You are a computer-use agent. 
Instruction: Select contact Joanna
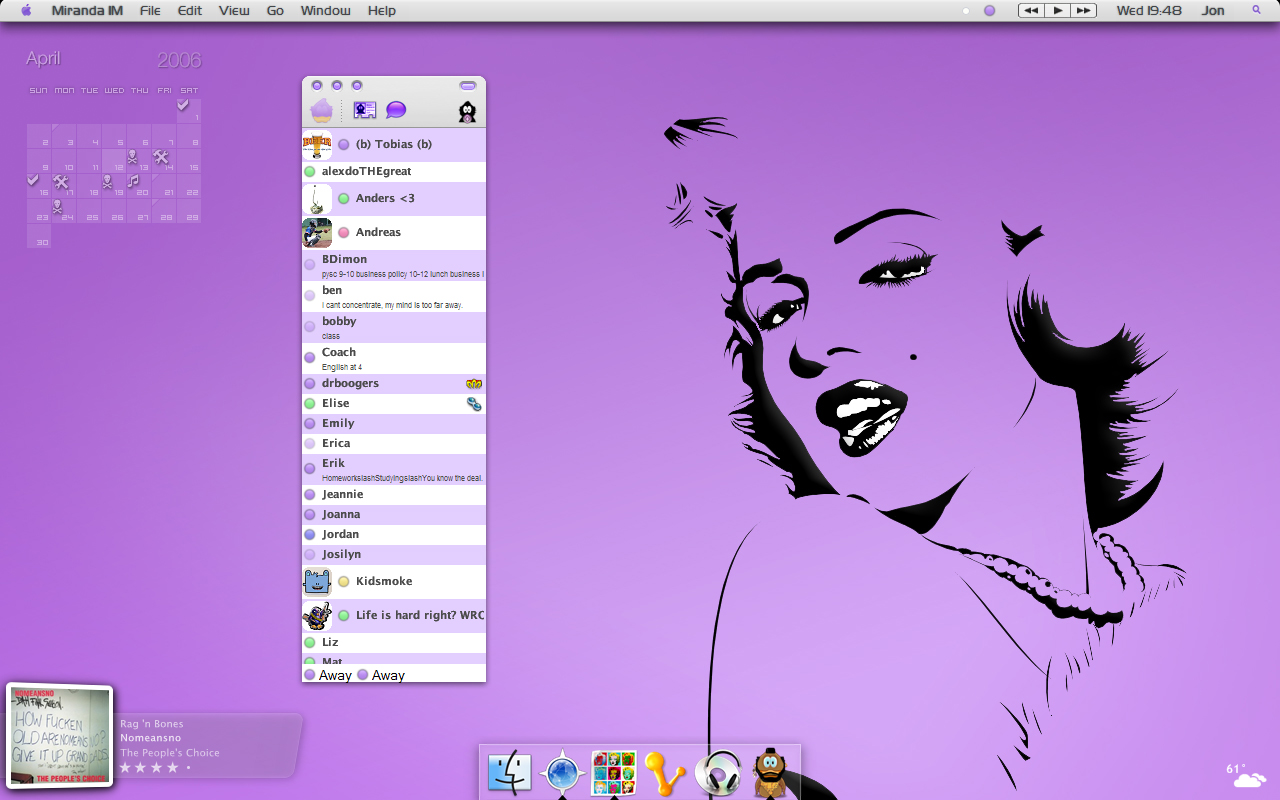394,515
